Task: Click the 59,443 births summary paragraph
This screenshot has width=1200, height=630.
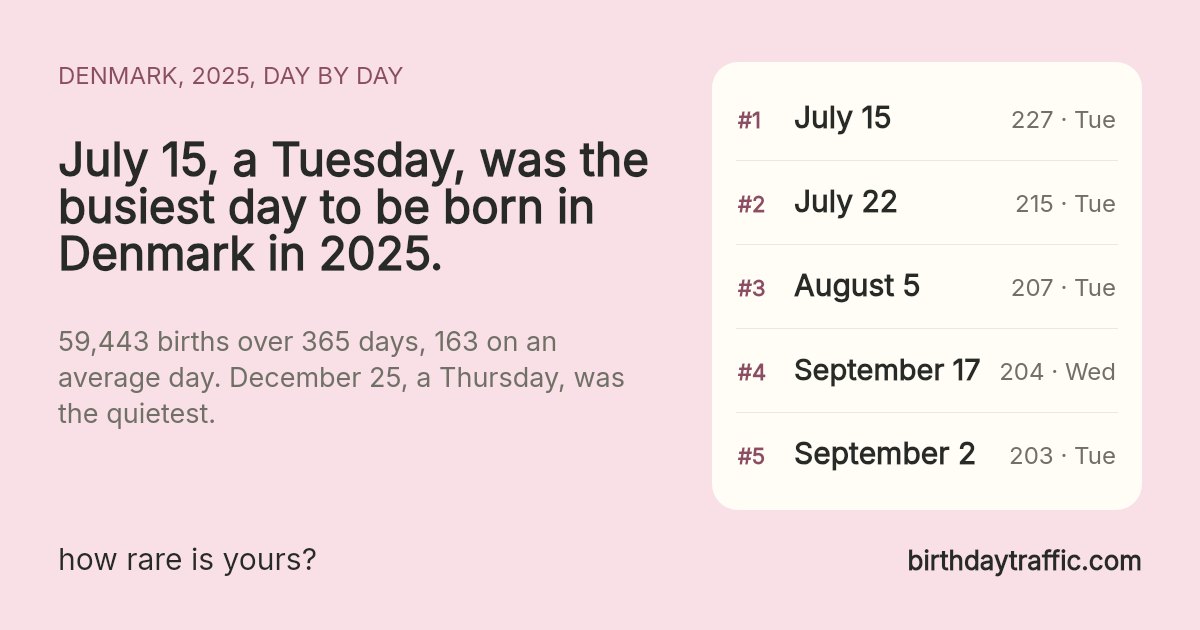Action: (340, 378)
